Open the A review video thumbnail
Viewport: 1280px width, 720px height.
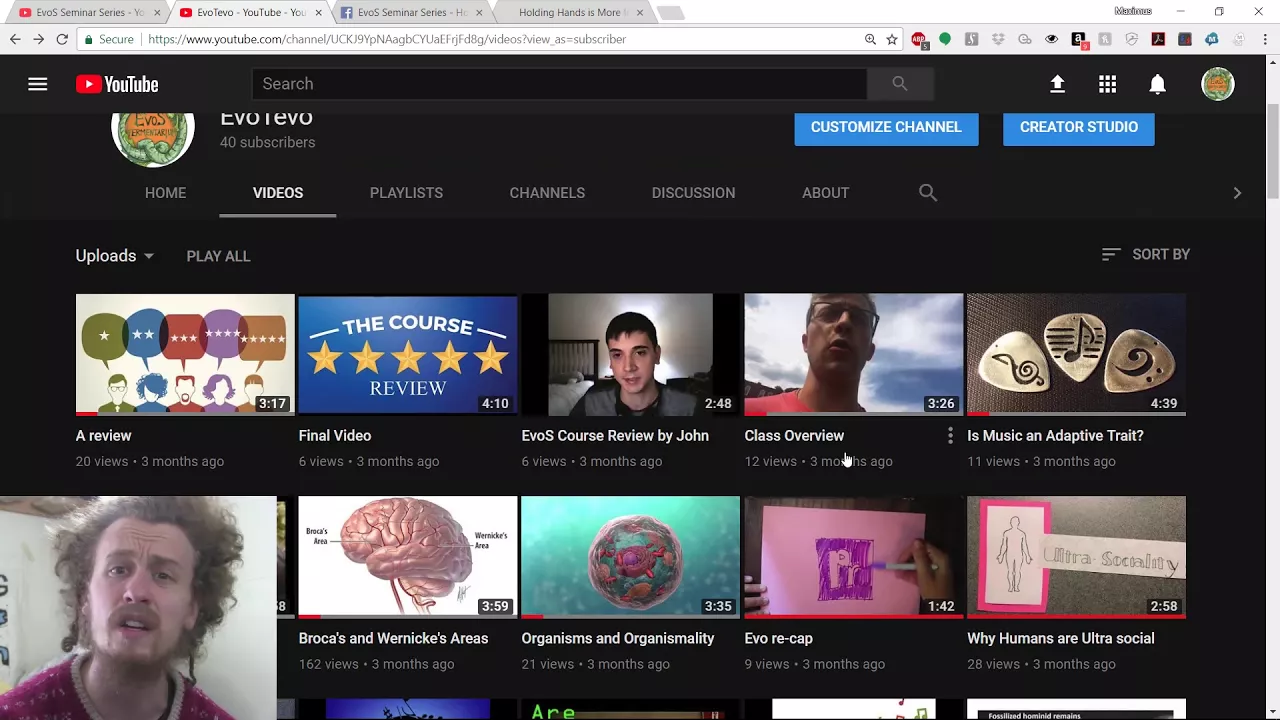point(185,354)
